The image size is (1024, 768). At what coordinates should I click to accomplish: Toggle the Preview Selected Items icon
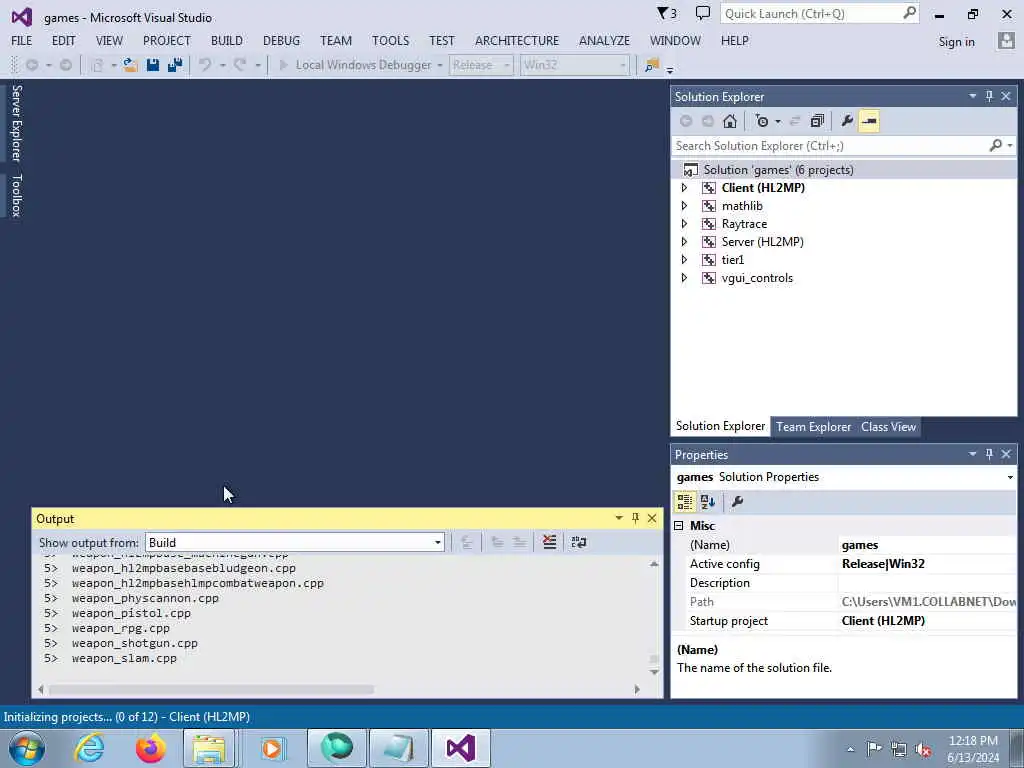point(869,121)
